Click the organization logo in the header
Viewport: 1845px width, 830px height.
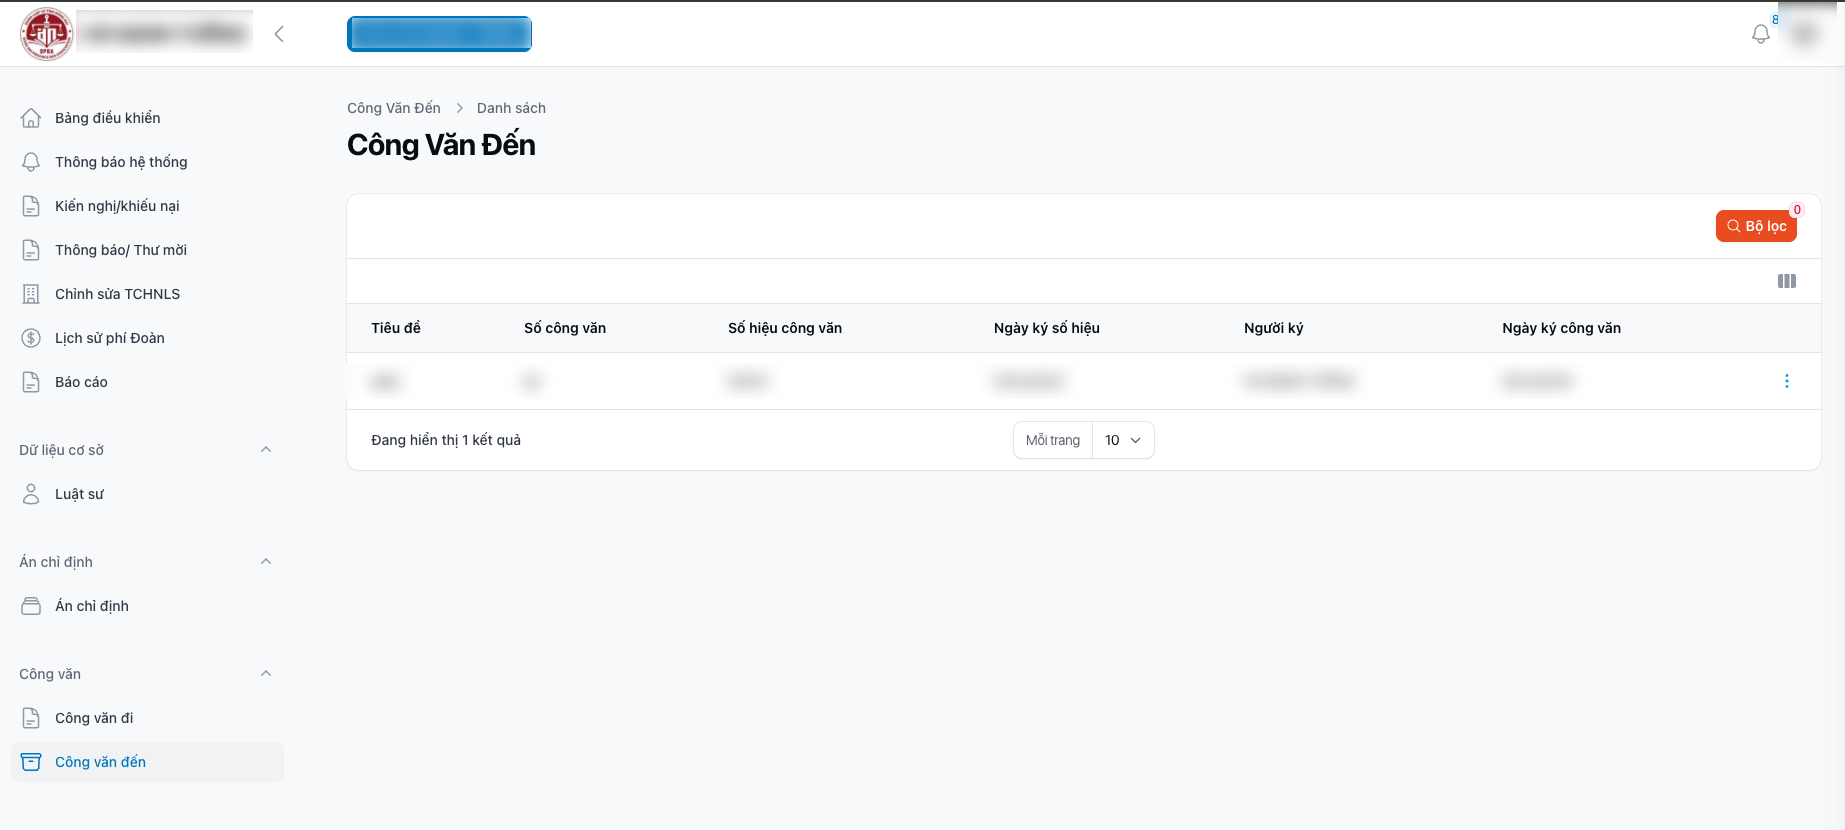[46, 34]
